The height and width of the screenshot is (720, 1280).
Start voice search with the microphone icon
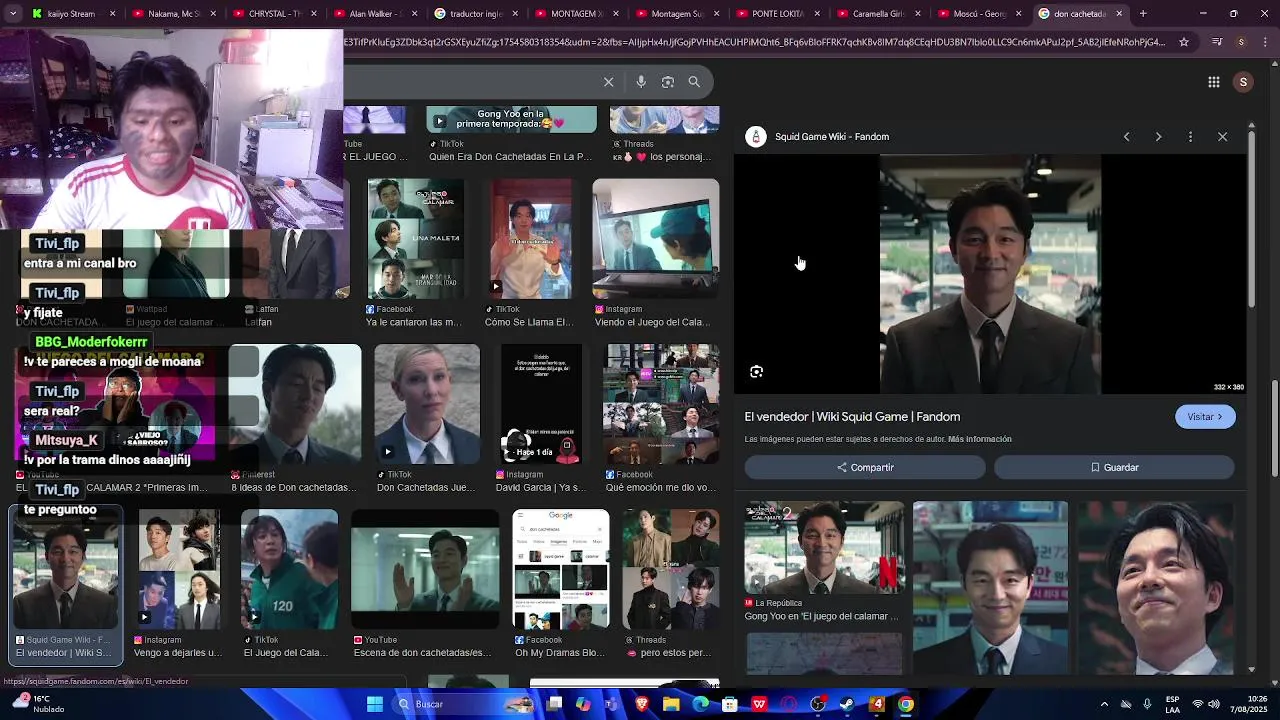(641, 82)
